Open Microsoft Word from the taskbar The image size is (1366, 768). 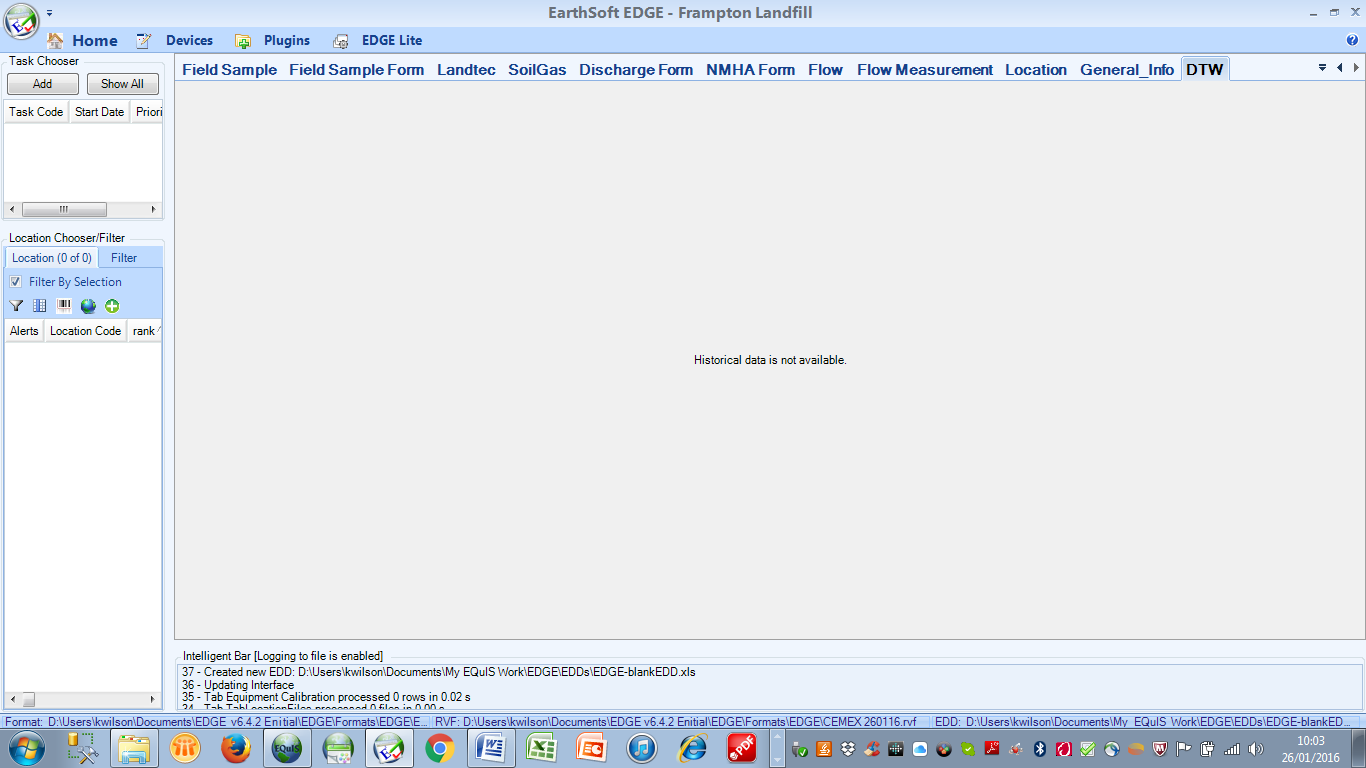pos(491,748)
